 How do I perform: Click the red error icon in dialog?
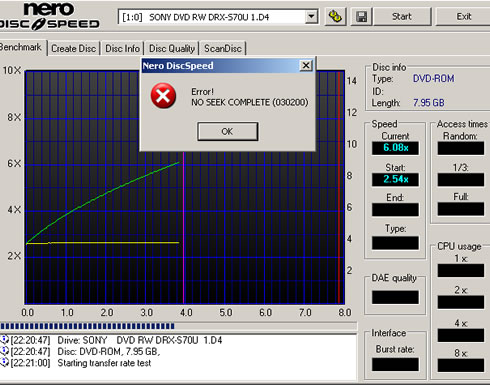coord(163,96)
